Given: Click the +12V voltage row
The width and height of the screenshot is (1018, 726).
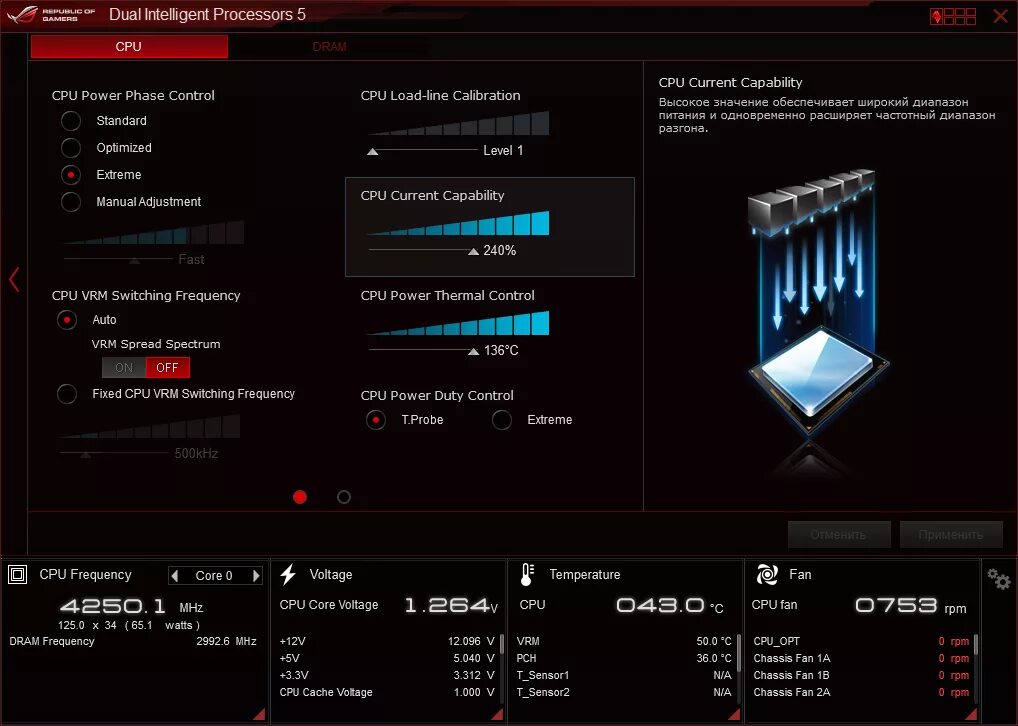Looking at the screenshot, I should 387,642.
